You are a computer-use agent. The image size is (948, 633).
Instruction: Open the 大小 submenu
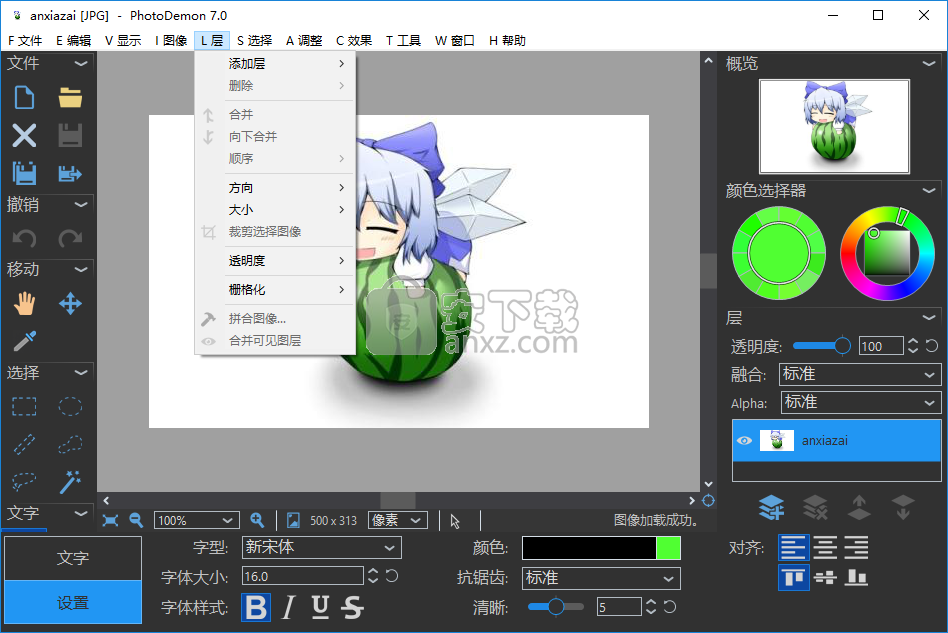tap(275, 210)
